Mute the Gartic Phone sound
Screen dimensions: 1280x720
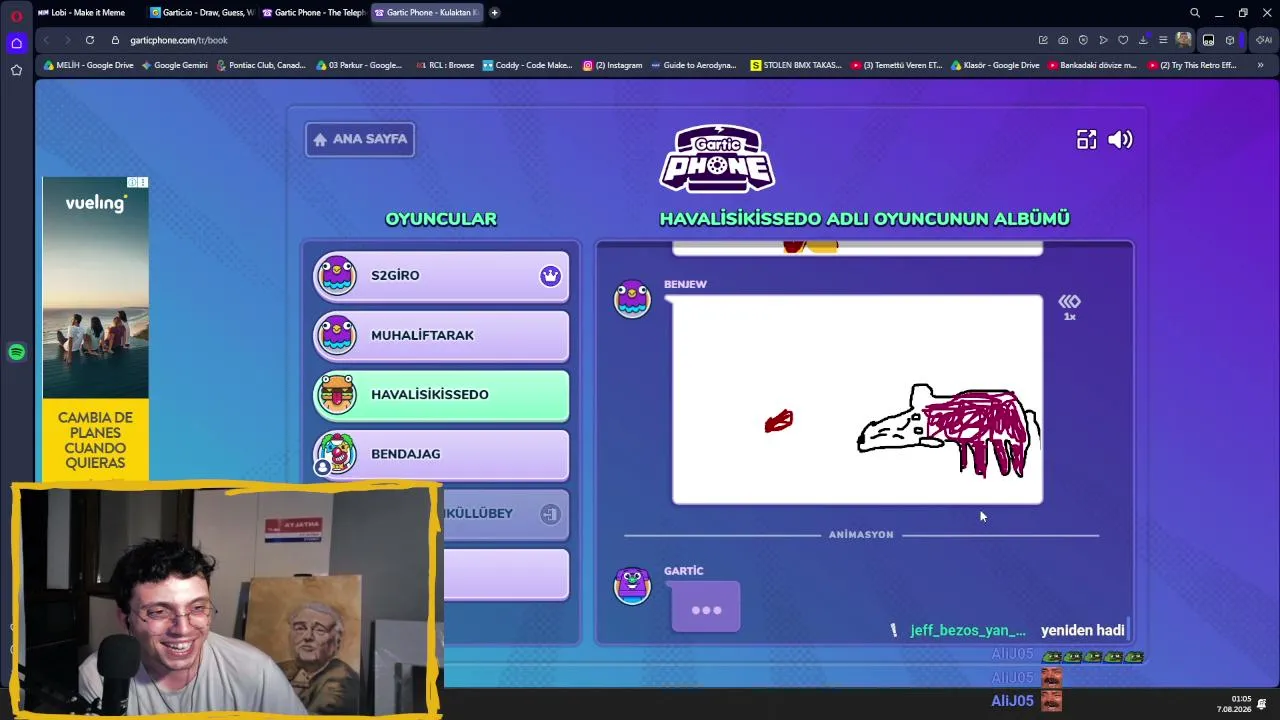pyautogui.click(x=1120, y=140)
